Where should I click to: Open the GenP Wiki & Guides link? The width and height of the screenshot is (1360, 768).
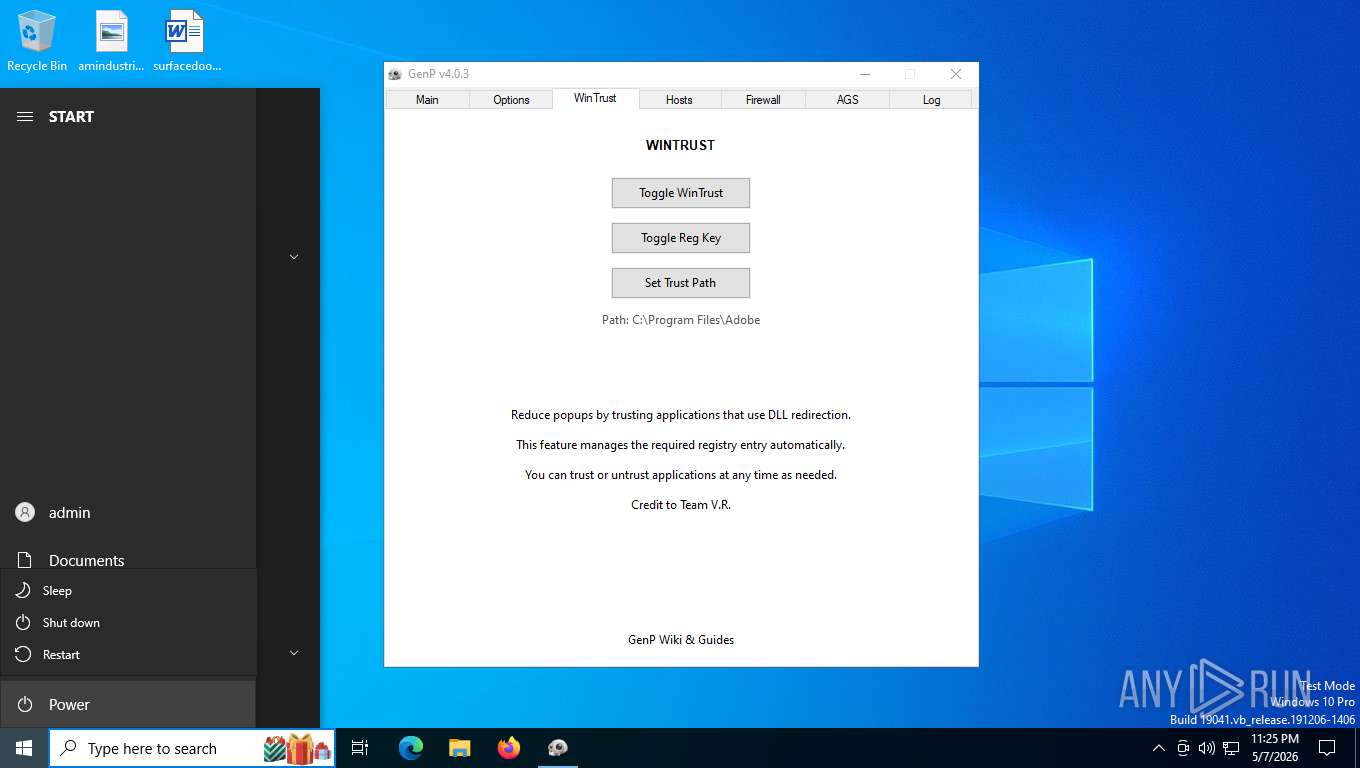click(681, 640)
